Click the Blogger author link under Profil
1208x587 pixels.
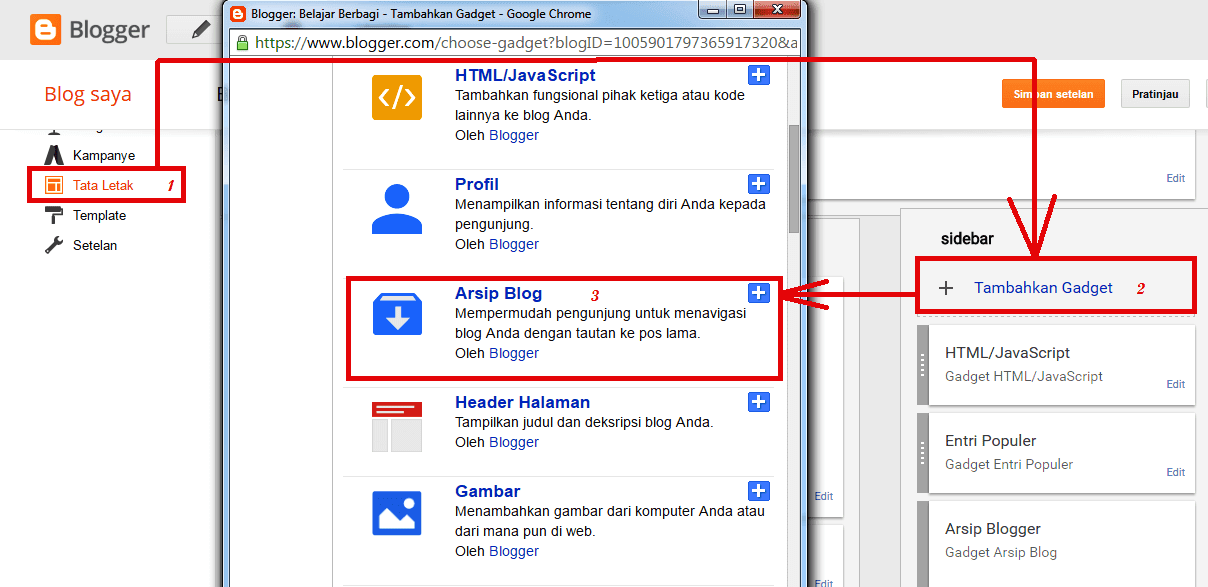(x=514, y=244)
